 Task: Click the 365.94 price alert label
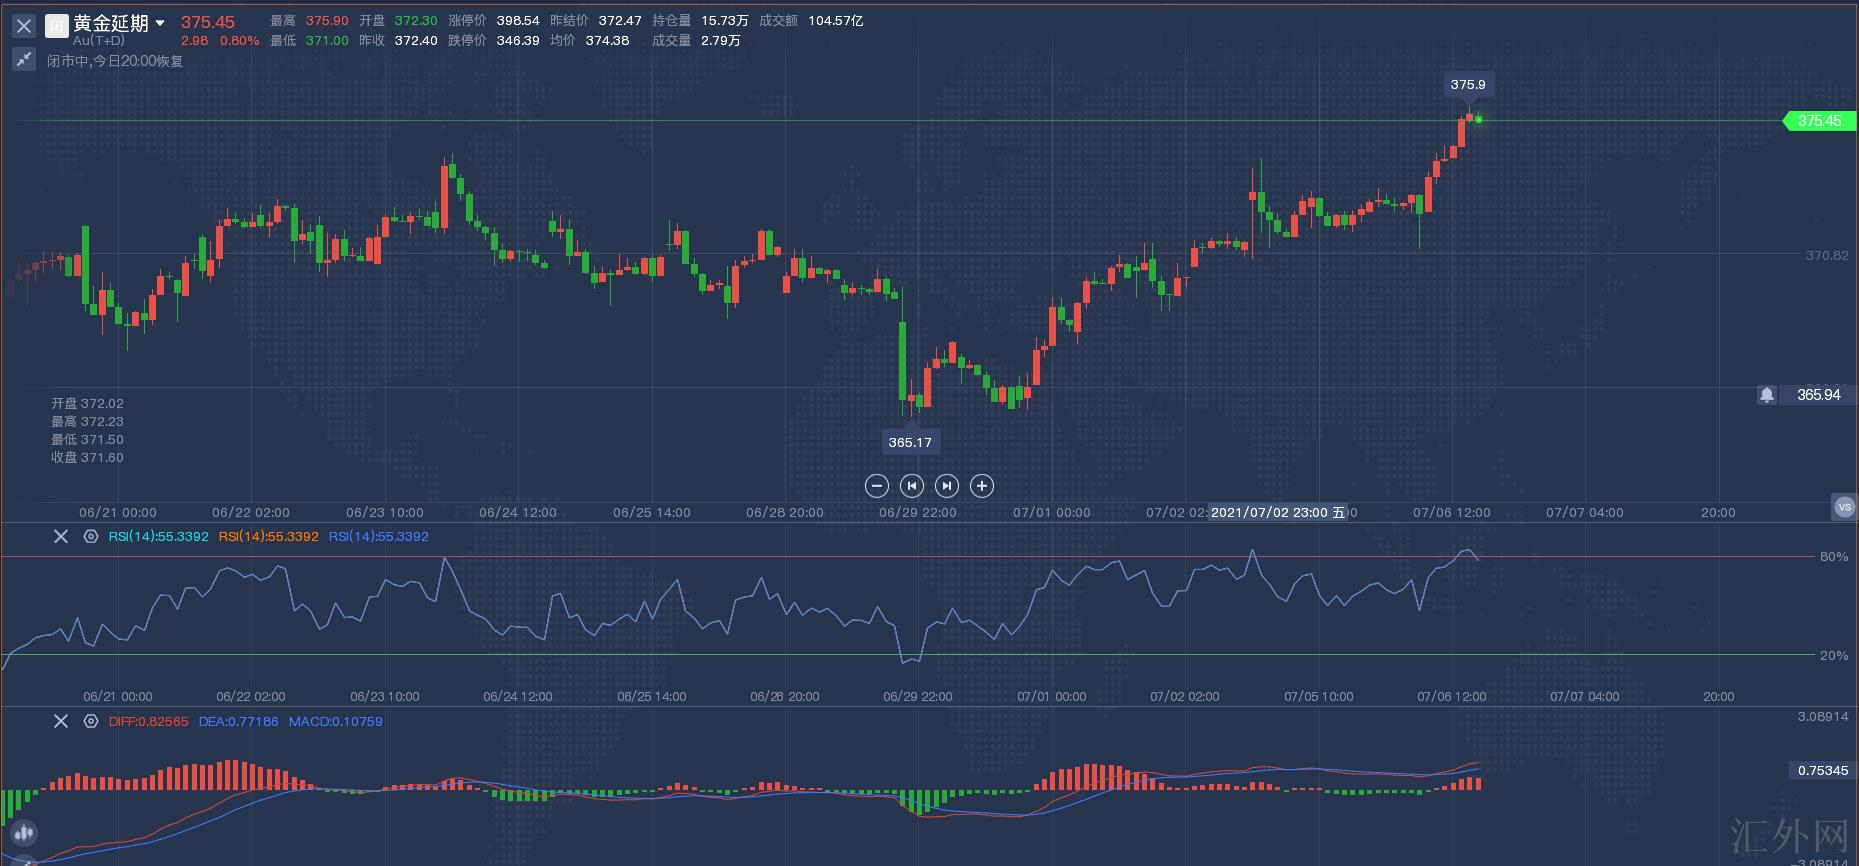tap(1818, 395)
